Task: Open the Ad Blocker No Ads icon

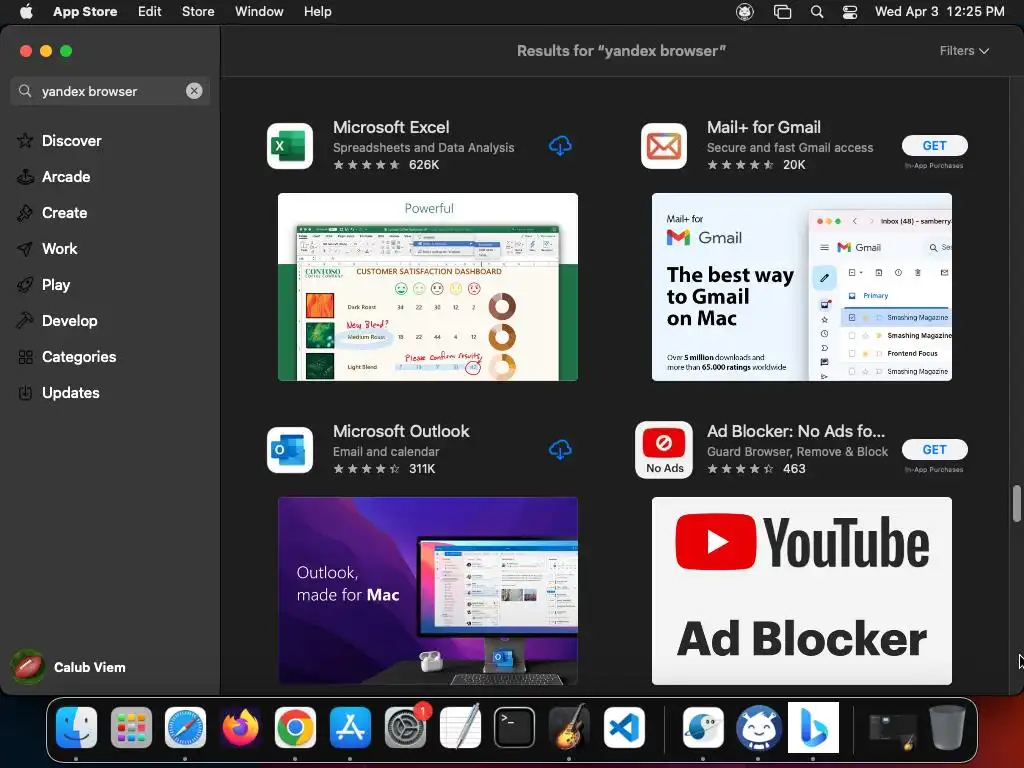Action: [664, 450]
